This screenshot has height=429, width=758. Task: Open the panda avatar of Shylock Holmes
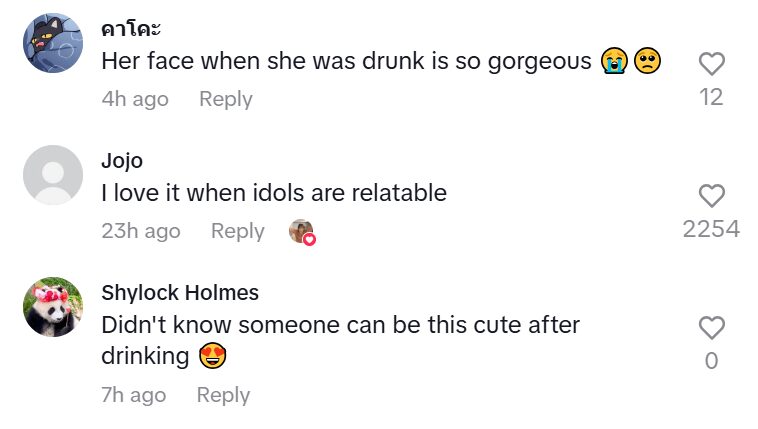[52, 307]
